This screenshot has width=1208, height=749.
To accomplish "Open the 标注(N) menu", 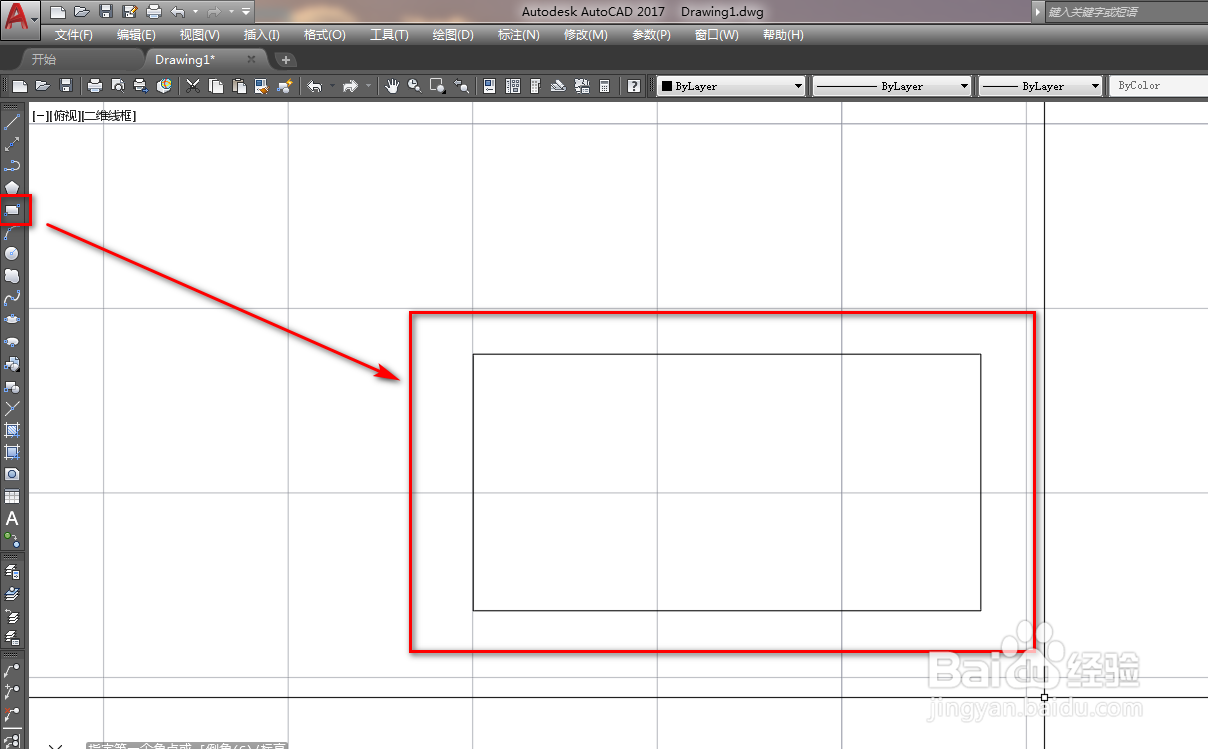I will point(518,35).
